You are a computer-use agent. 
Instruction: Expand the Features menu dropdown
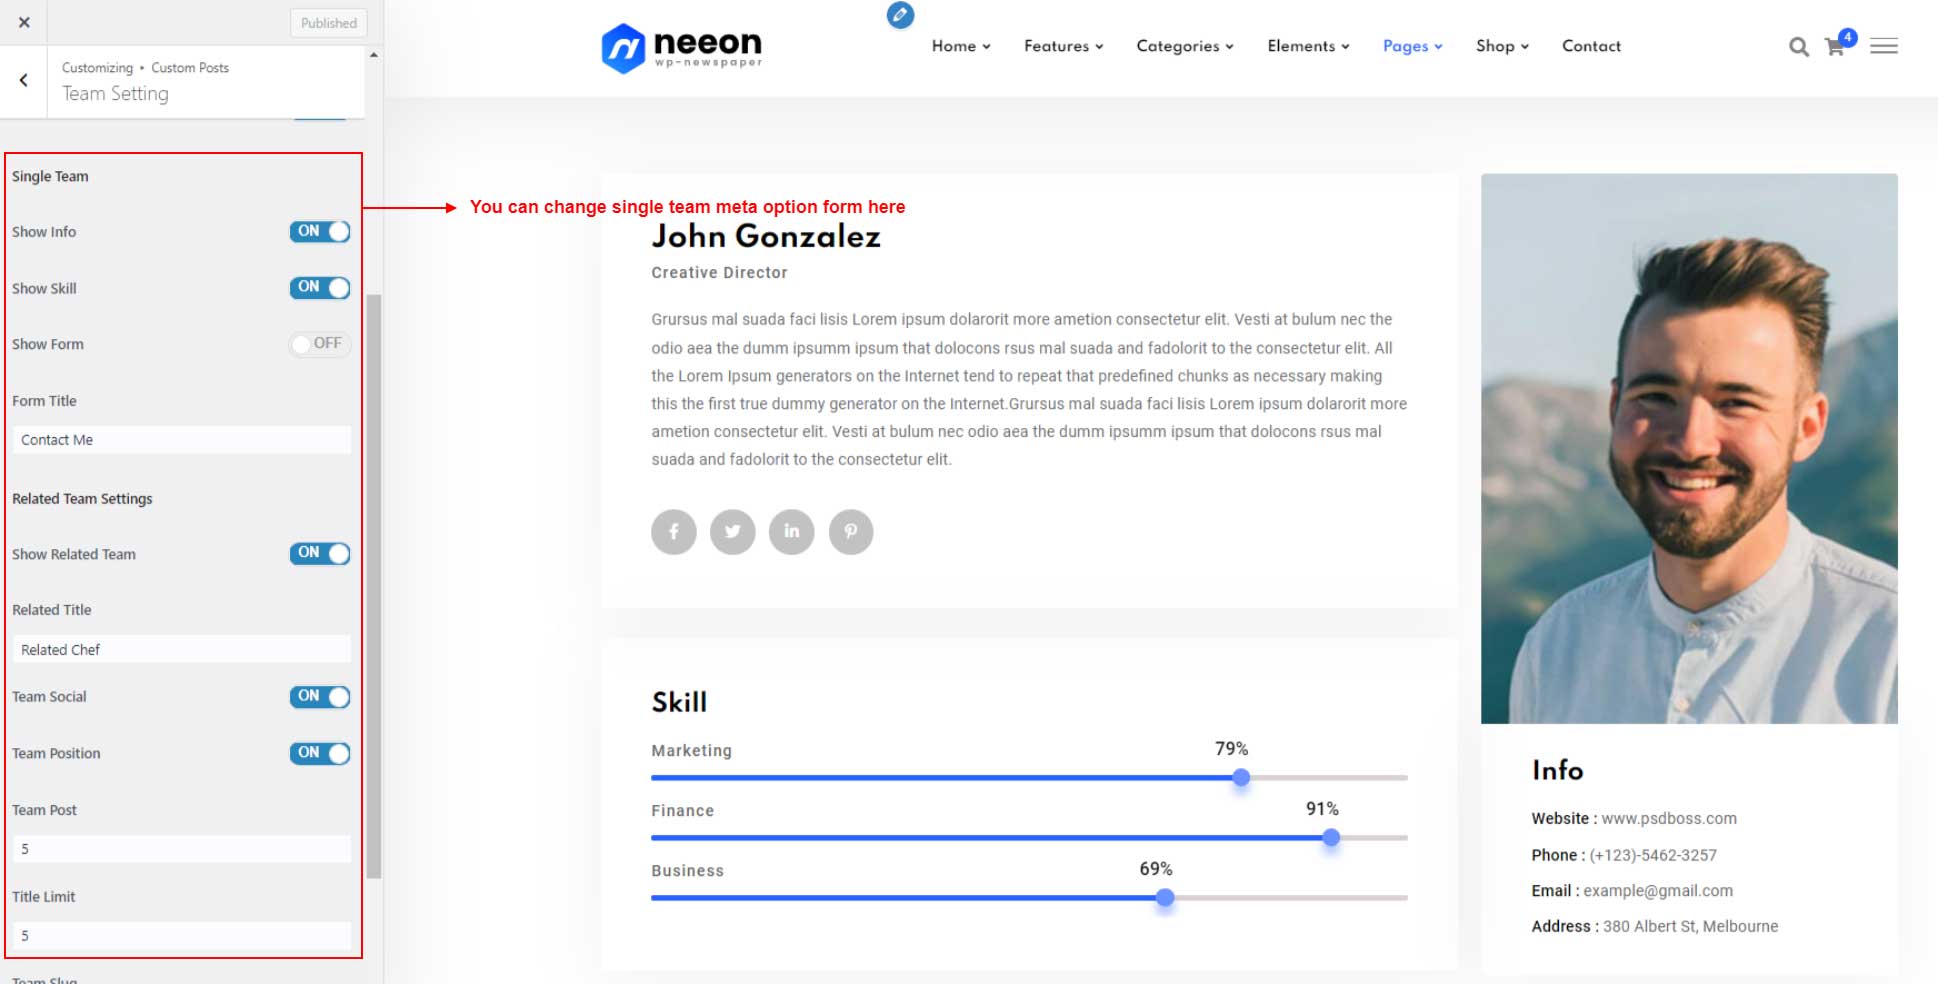[1064, 46]
